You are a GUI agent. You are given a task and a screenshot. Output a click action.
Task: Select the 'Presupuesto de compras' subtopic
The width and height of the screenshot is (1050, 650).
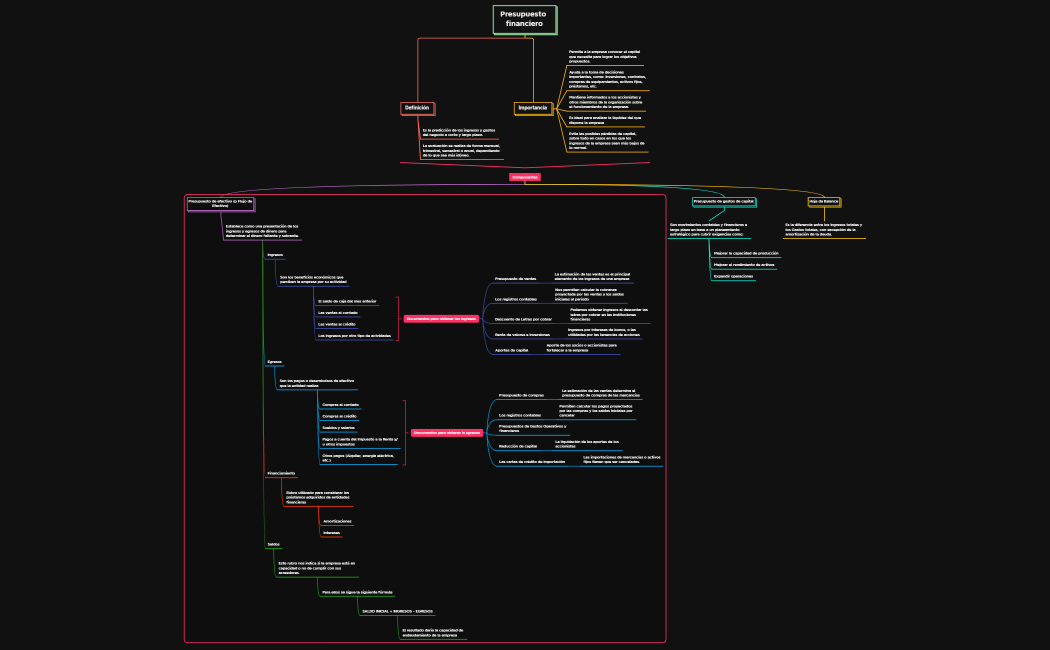(x=521, y=395)
